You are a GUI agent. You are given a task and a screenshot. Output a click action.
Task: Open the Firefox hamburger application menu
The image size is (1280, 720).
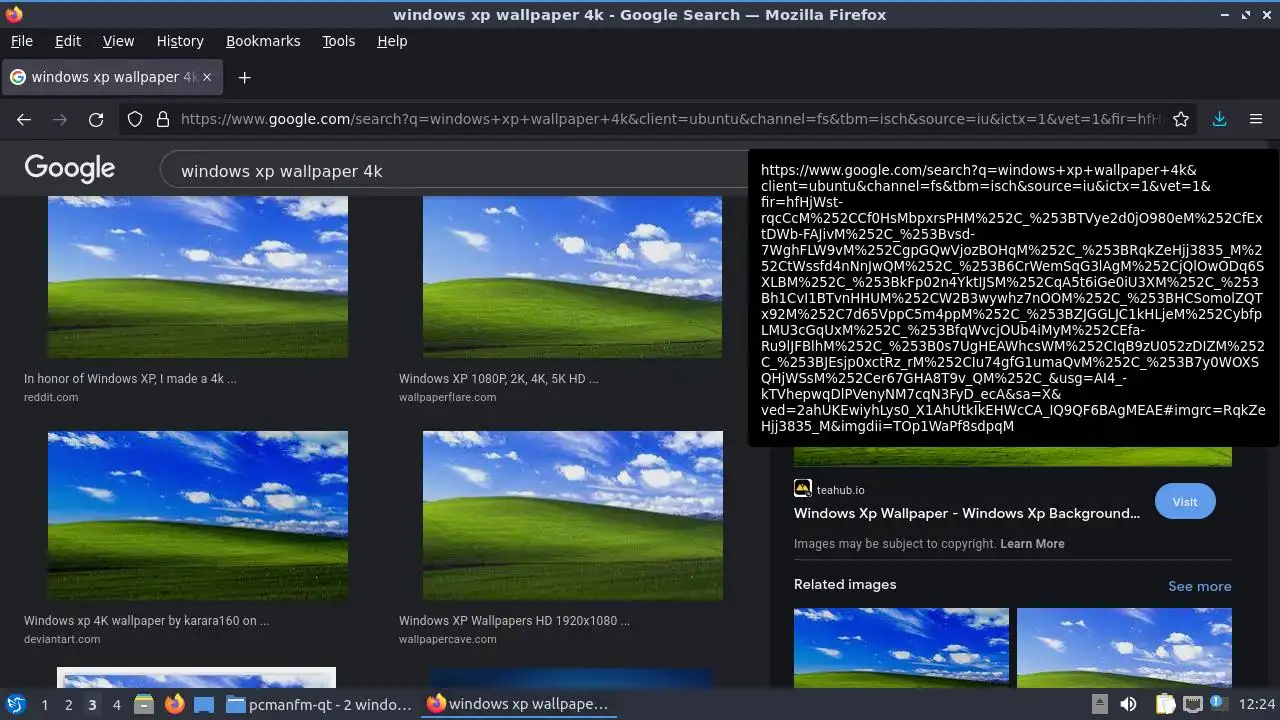click(1256, 119)
